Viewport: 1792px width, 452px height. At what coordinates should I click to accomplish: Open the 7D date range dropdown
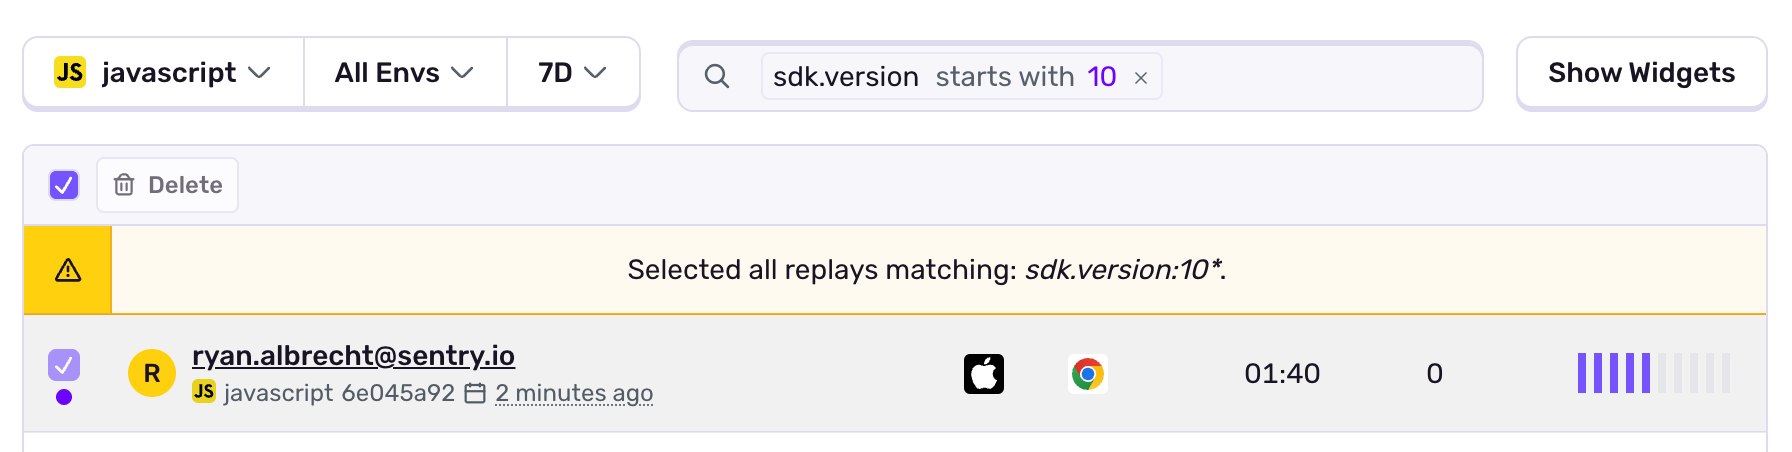(572, 73)
